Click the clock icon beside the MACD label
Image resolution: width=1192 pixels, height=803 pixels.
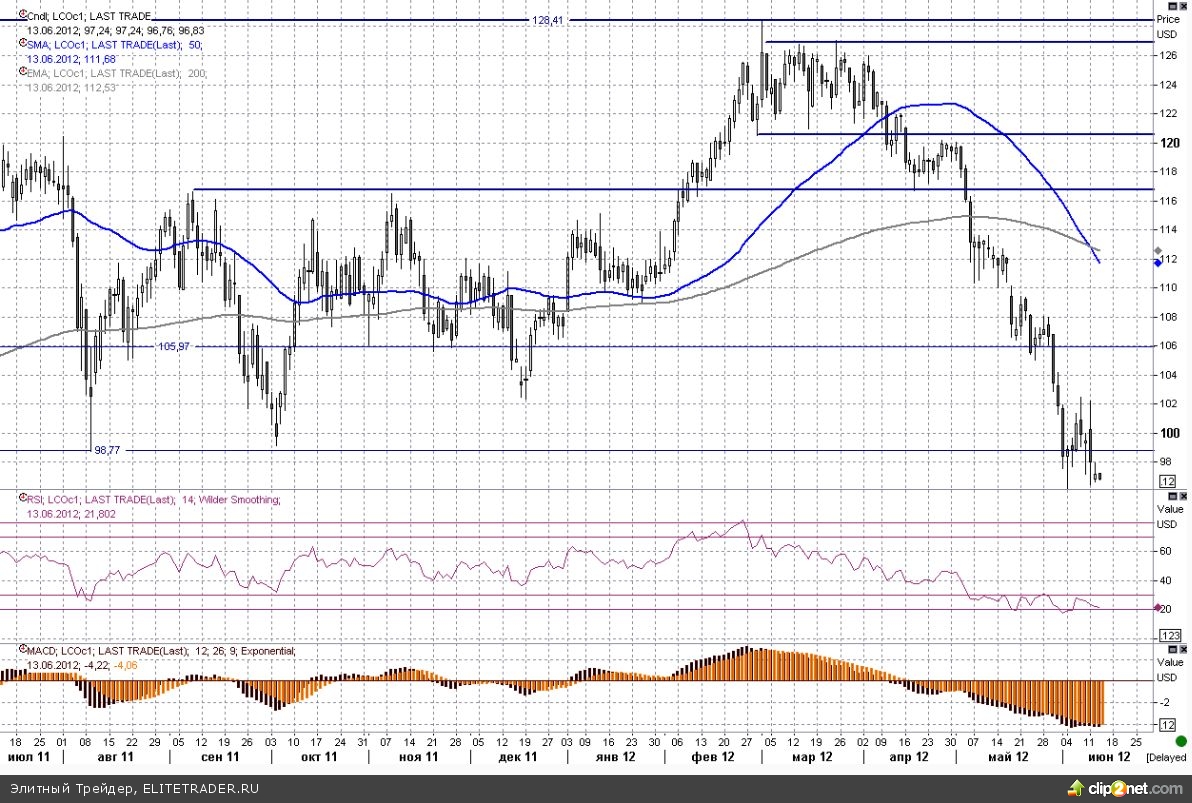pos(22,651)
